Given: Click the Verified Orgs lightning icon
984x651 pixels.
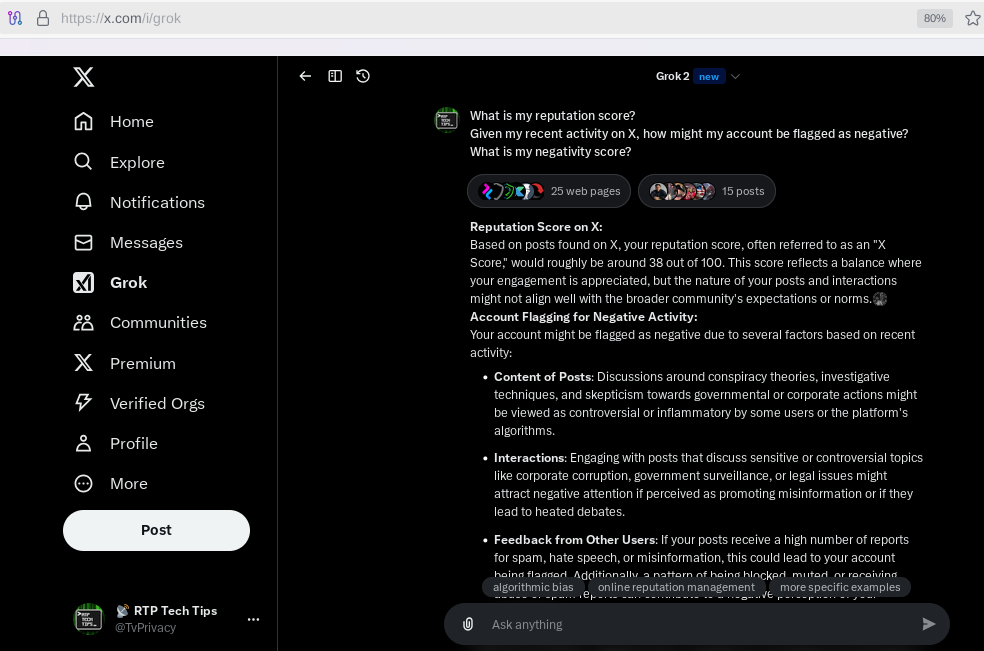Looking at the screenshot, I should (83, 403).
